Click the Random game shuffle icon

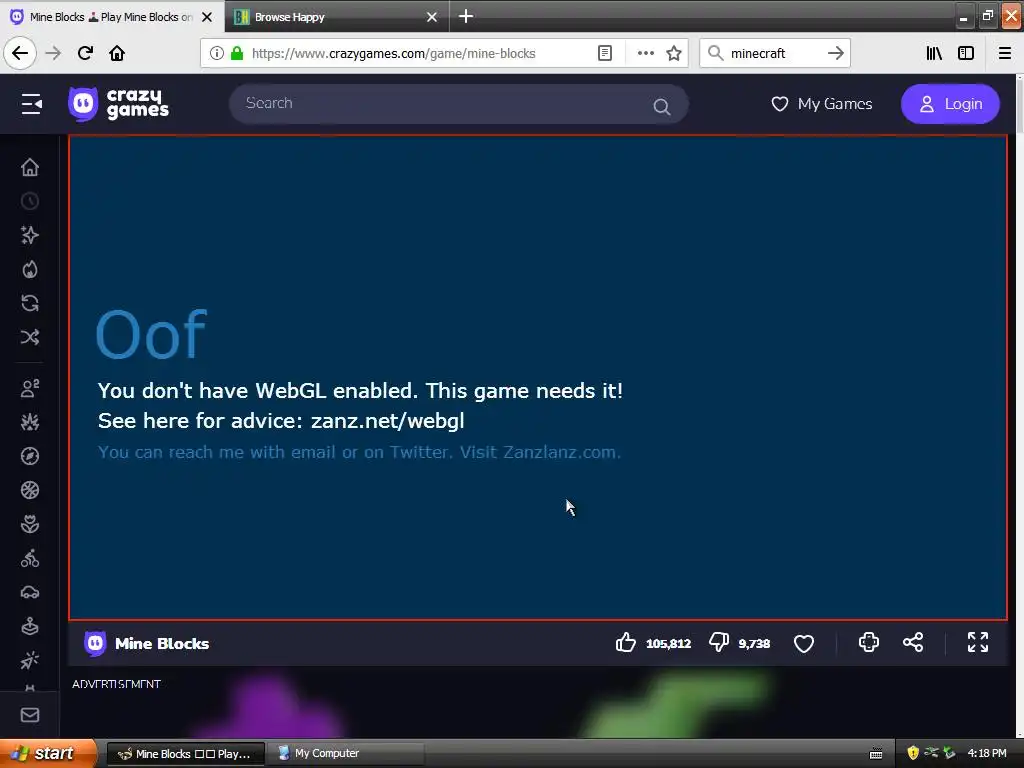[x=30, y=337]
